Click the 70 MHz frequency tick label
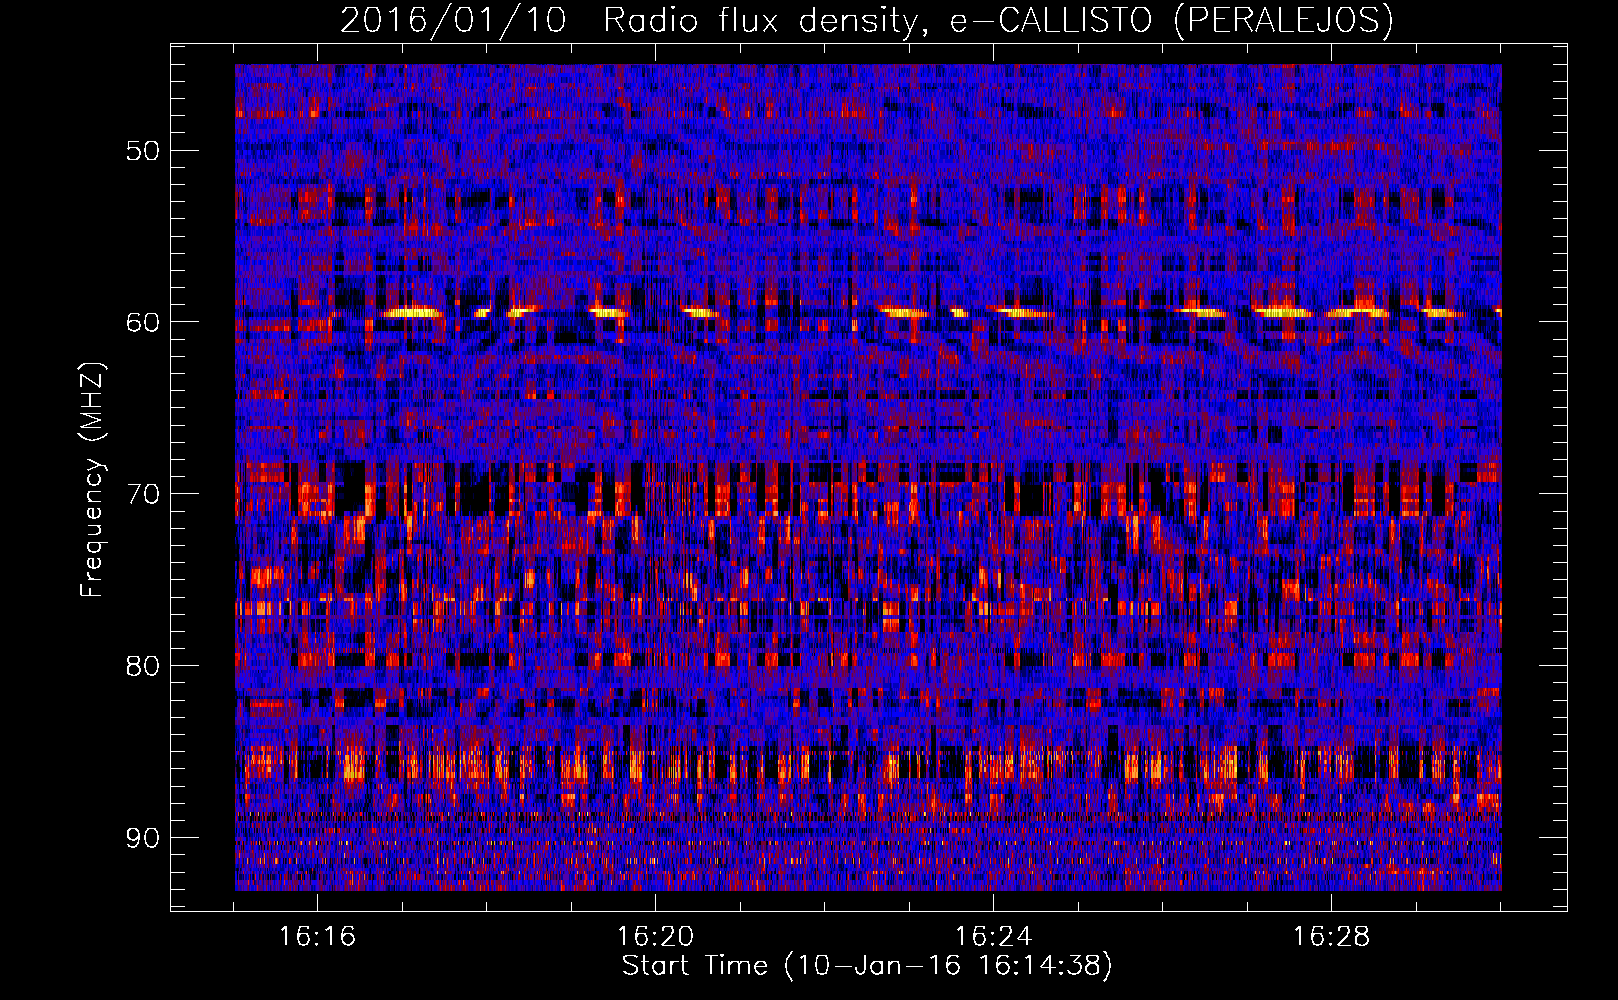The width and height of the screenshot is (1618, 1000). [142, 494]
